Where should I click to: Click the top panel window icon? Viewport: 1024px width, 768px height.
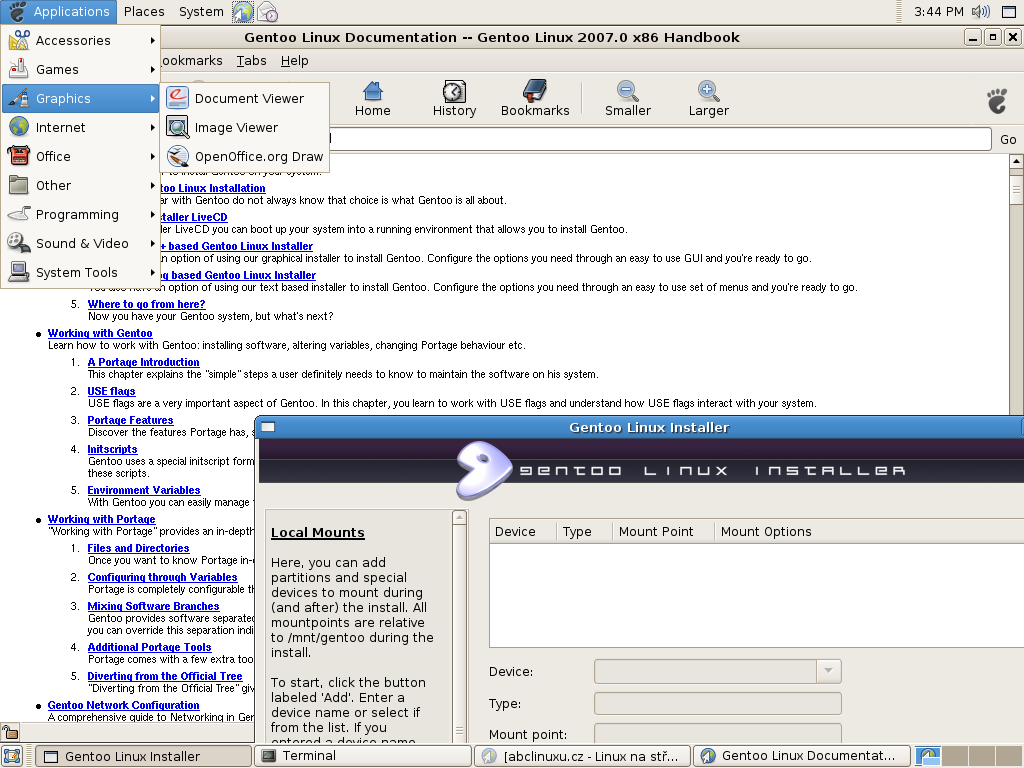coord(1009,11)
